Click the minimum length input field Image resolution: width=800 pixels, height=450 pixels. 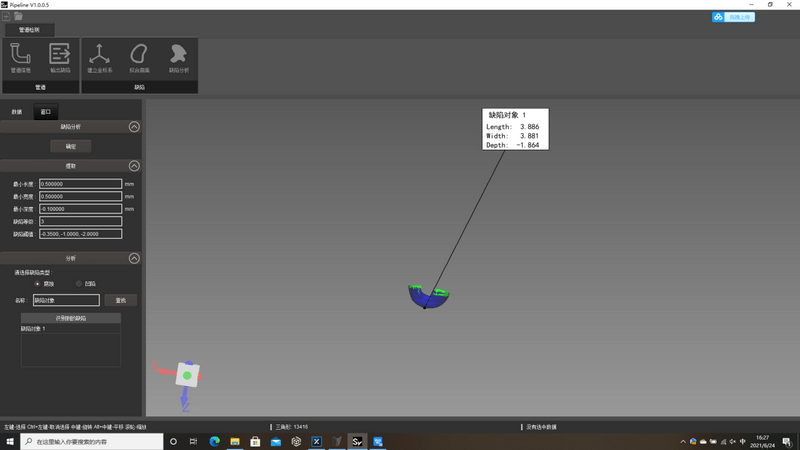(x=80, y=184)
